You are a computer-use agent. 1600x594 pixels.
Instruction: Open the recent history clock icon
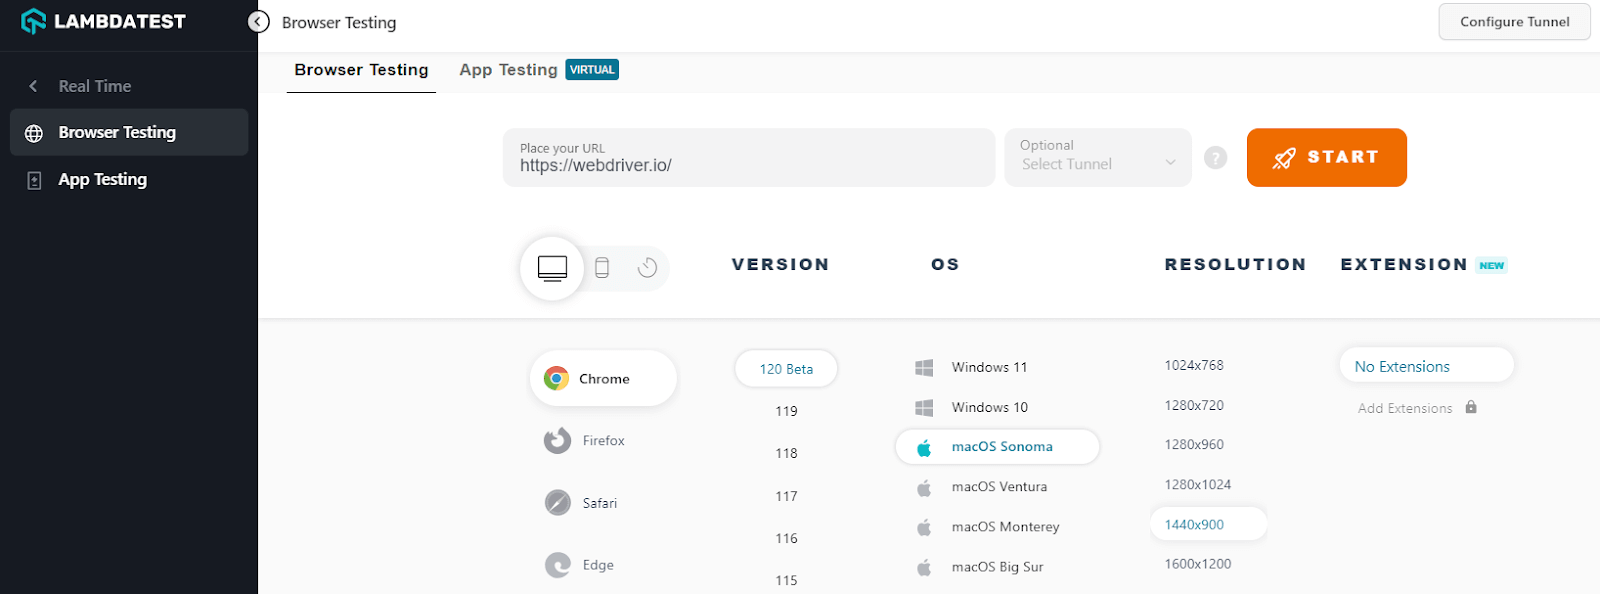(x=647, y=267)
